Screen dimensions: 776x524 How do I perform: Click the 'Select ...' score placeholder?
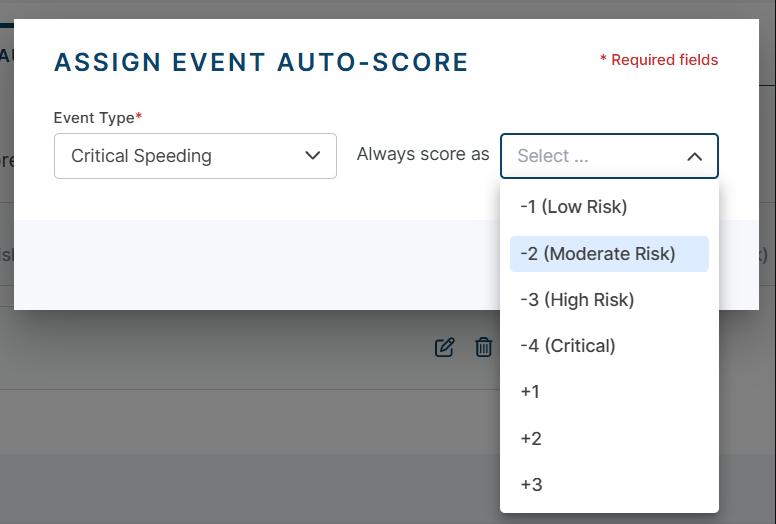553,156
